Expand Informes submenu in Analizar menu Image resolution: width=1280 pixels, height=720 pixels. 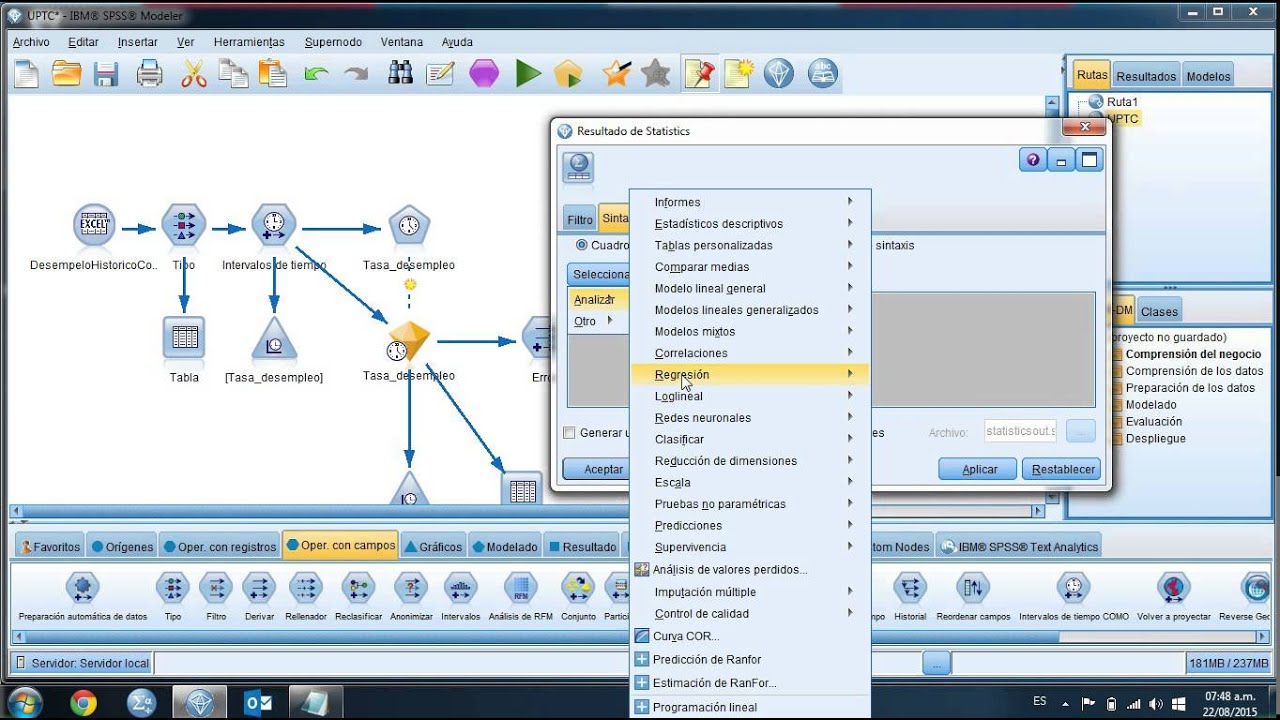click(x=750, y=202)
